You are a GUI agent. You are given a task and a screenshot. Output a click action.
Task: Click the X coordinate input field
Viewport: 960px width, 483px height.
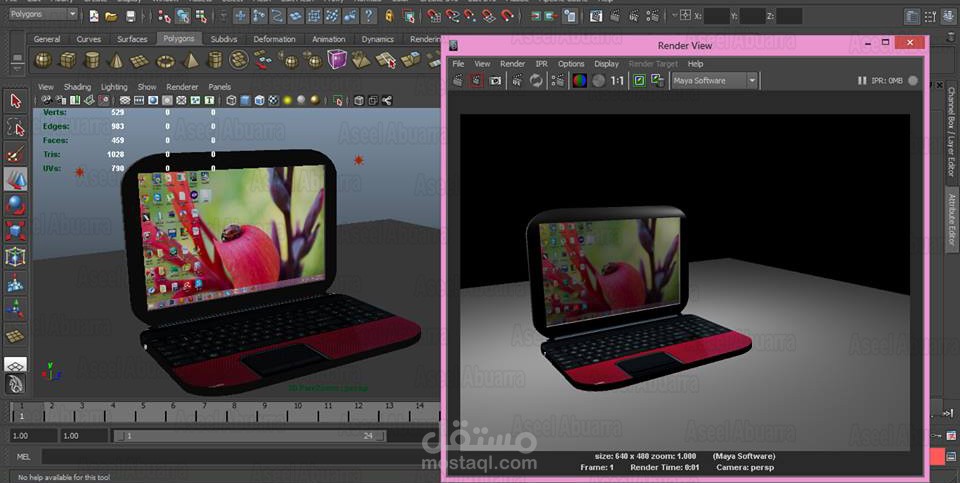(x=716, y=16)
